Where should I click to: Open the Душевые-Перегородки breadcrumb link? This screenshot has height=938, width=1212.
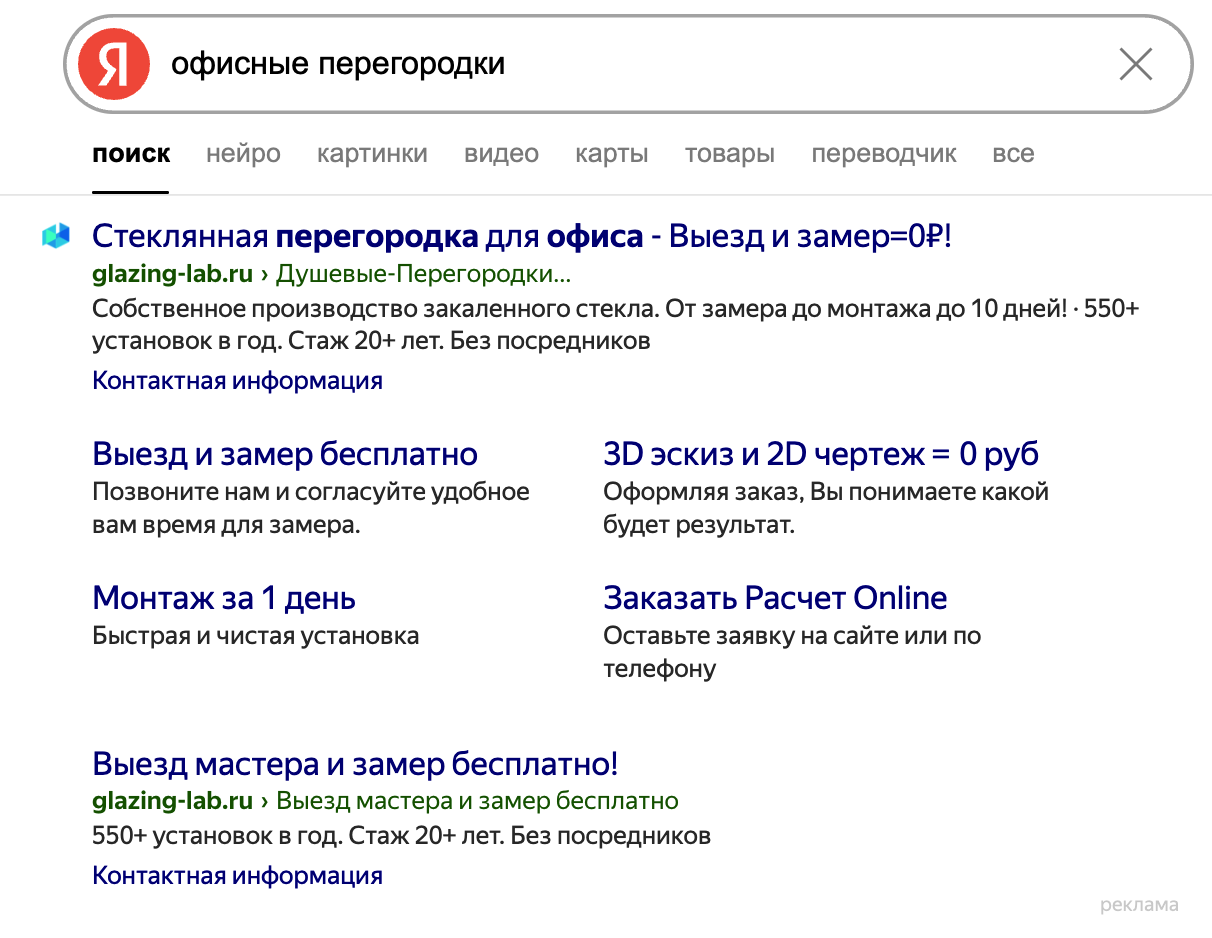pos(423,274)
